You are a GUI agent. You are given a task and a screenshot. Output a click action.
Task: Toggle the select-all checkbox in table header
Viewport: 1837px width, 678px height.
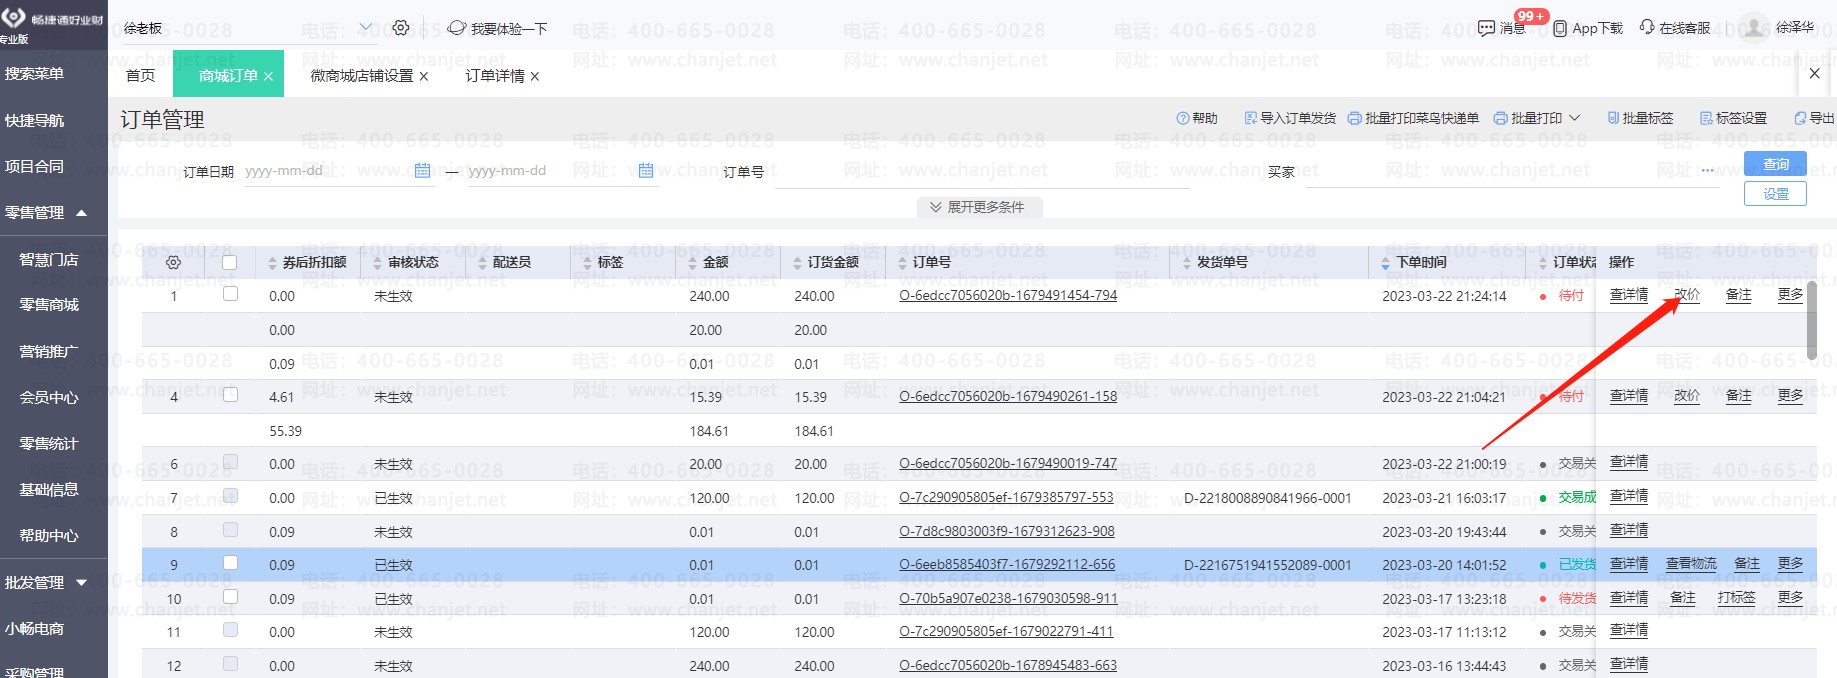coord(230,262)
